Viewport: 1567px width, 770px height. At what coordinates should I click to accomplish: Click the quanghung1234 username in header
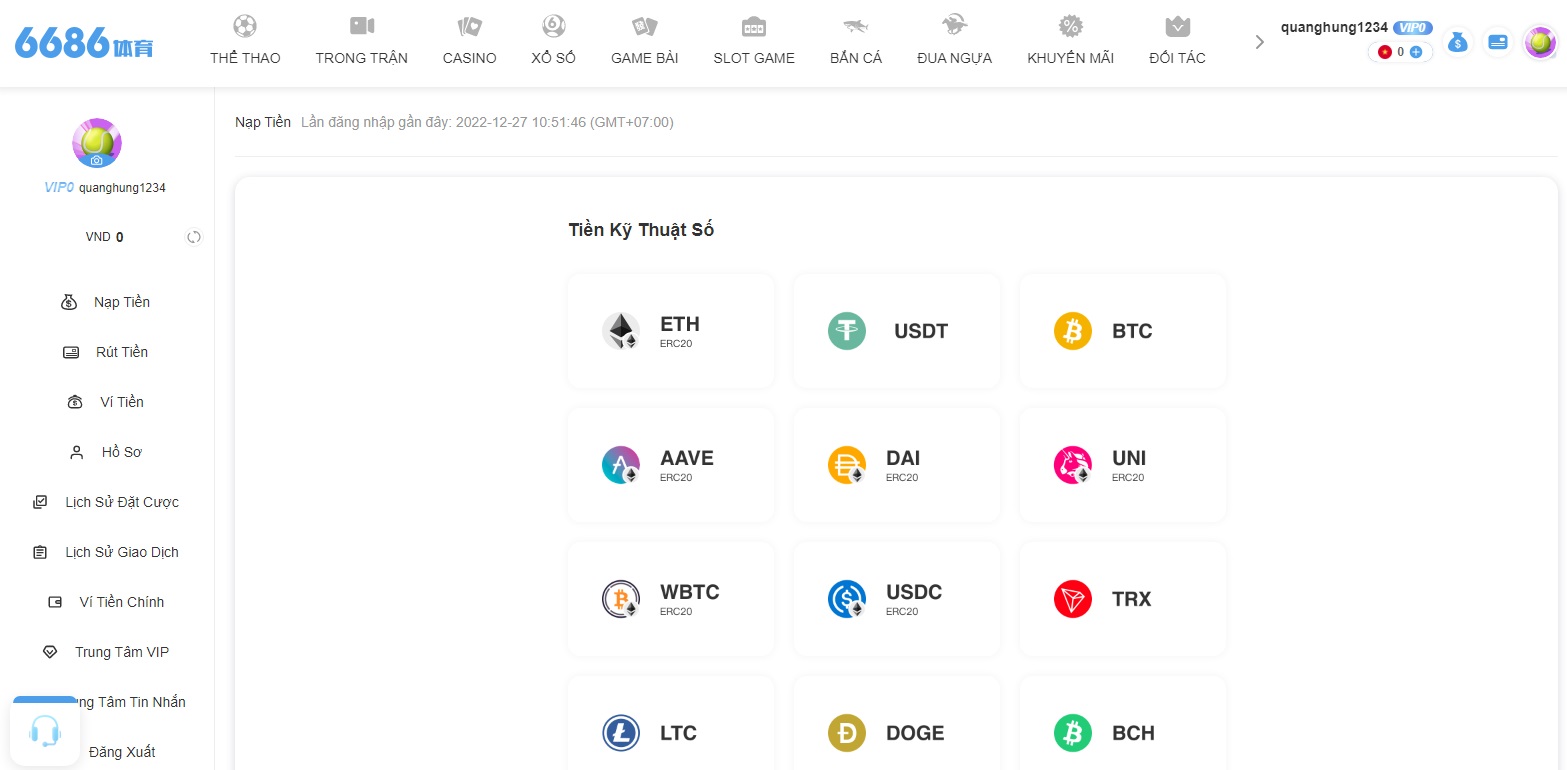[1334, 28]
